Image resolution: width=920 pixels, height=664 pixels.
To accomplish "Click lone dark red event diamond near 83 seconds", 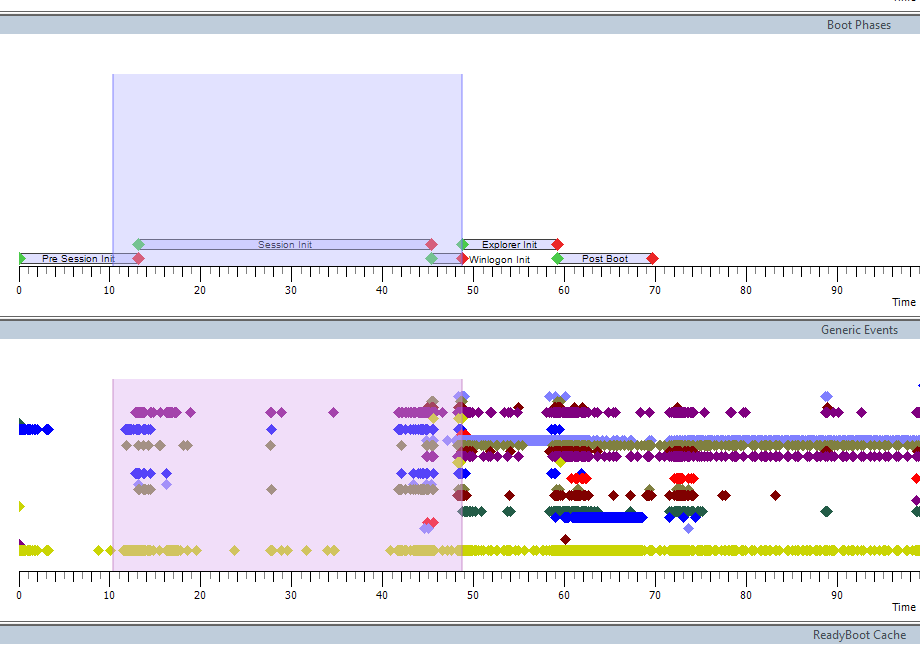I will coord(775,496).
